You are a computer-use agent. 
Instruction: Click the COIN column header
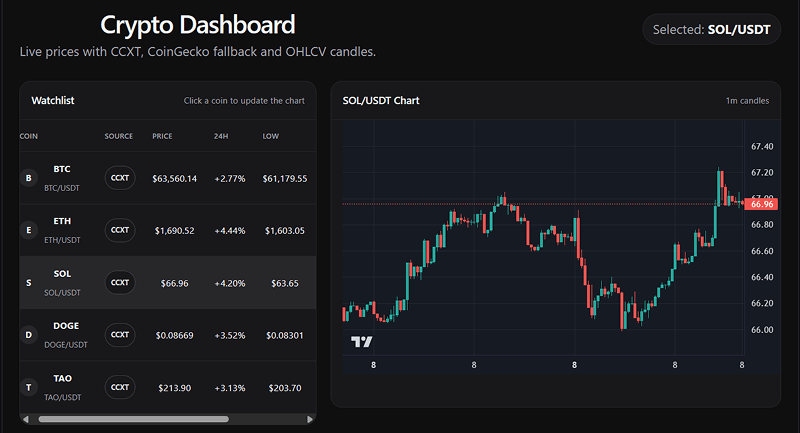[x=29, y=136]
